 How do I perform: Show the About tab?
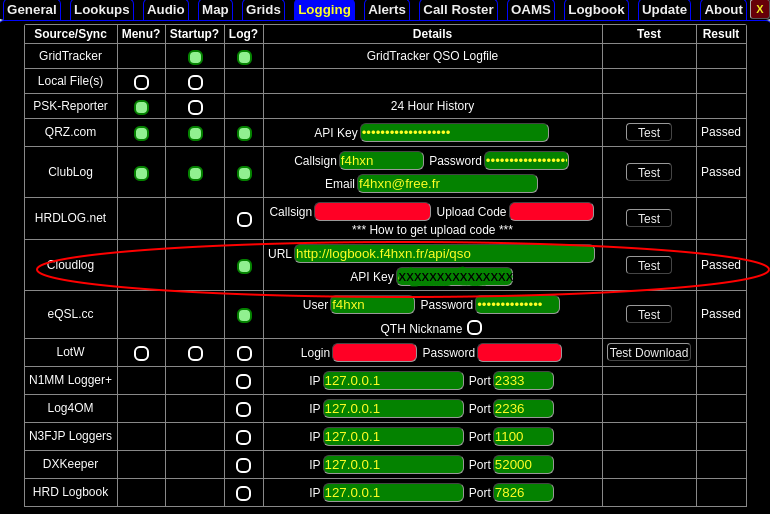724,10
